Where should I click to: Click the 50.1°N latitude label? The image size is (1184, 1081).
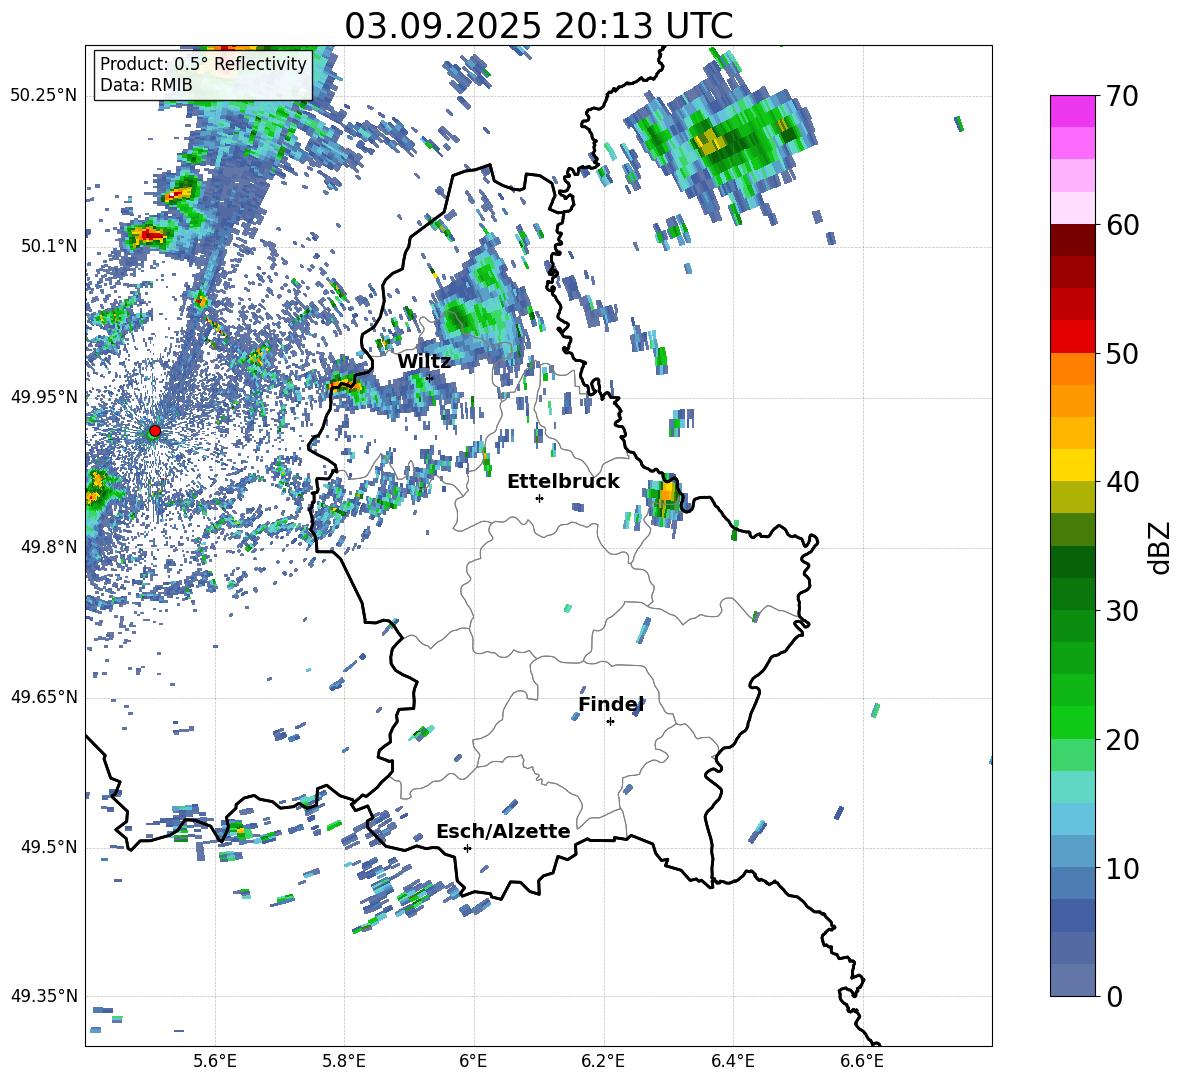49,246
